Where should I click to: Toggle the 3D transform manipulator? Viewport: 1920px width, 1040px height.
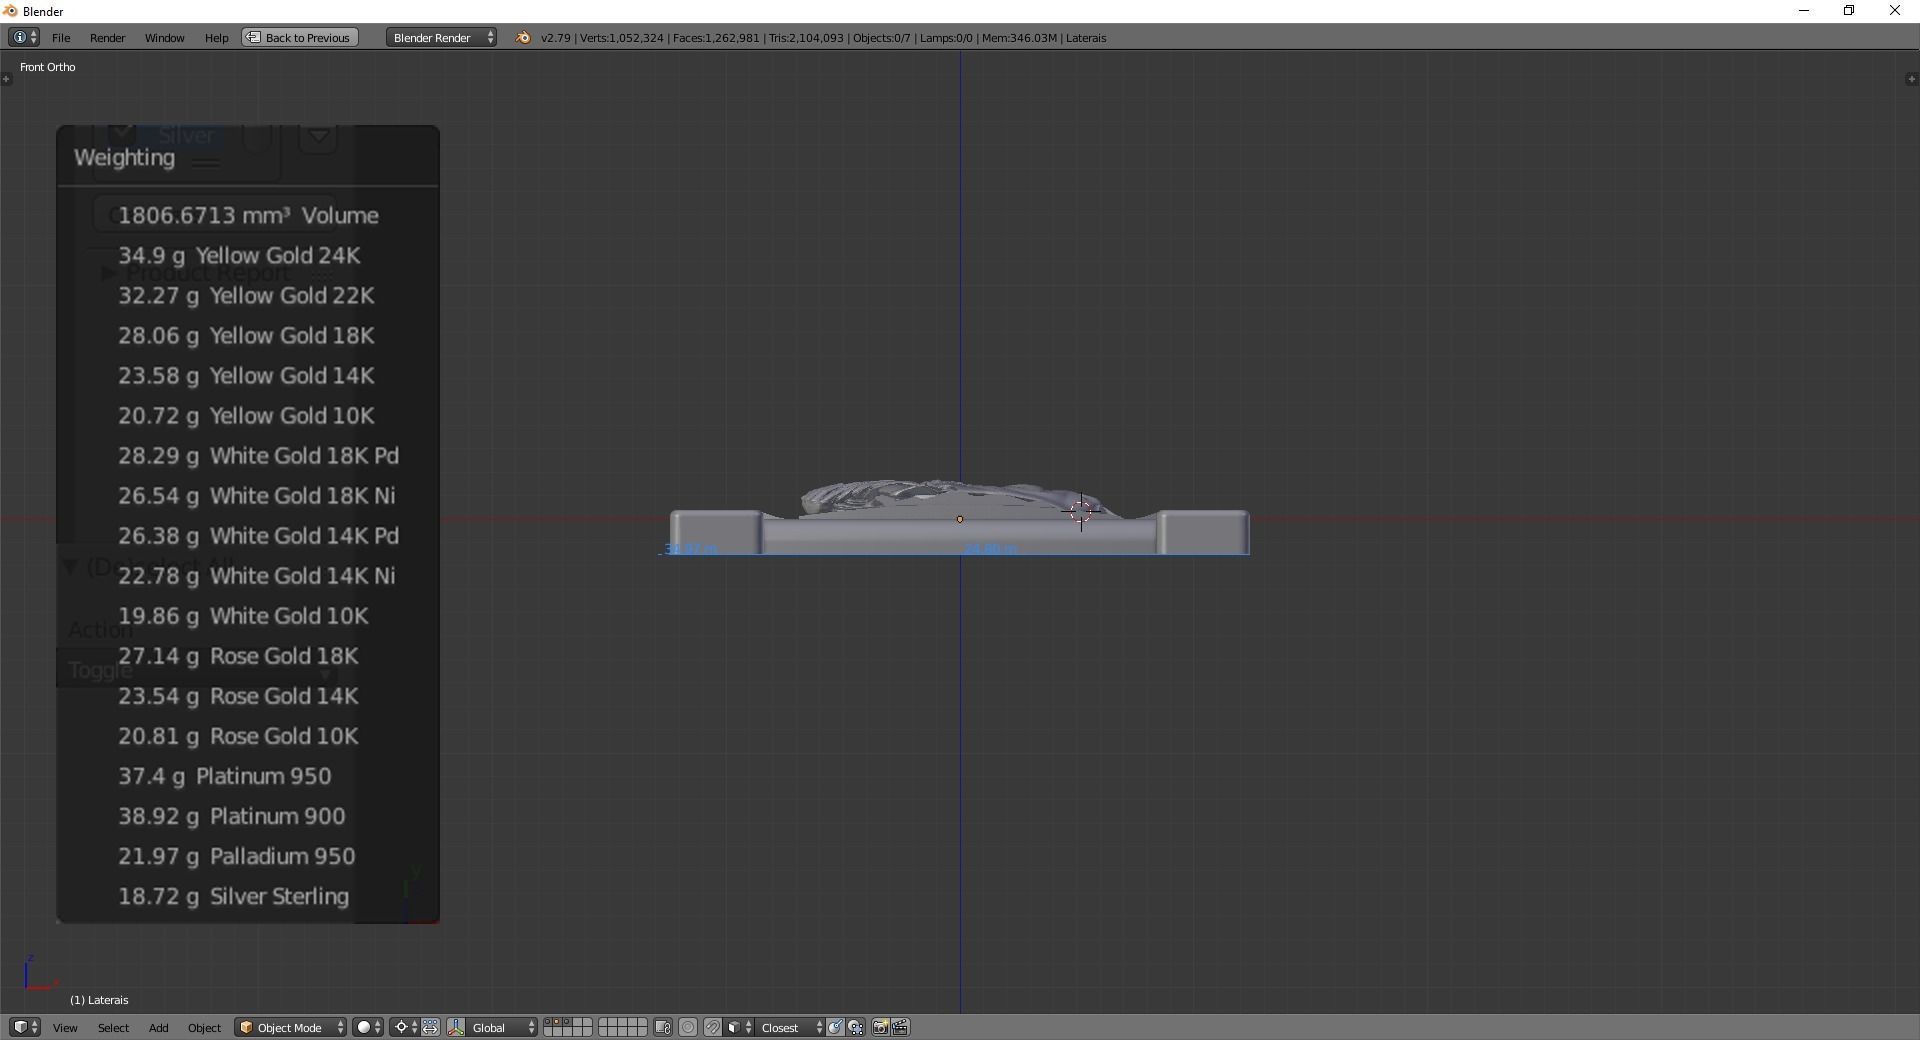point(456,1027)
